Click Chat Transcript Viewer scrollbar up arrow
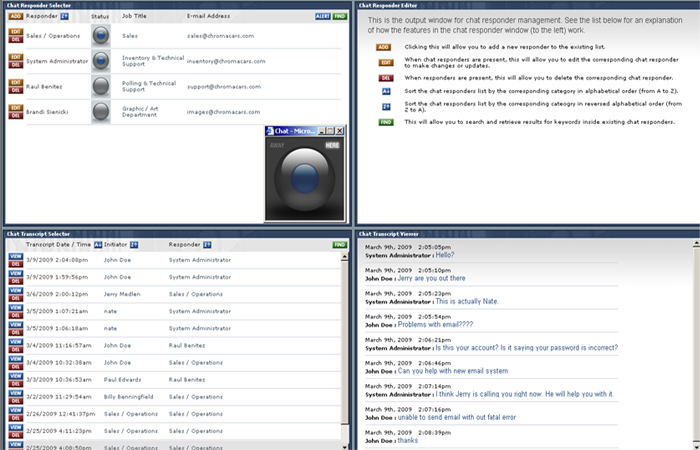Image resolution: width=700 pixels, height=450 pixels. [x=696, y=243]
